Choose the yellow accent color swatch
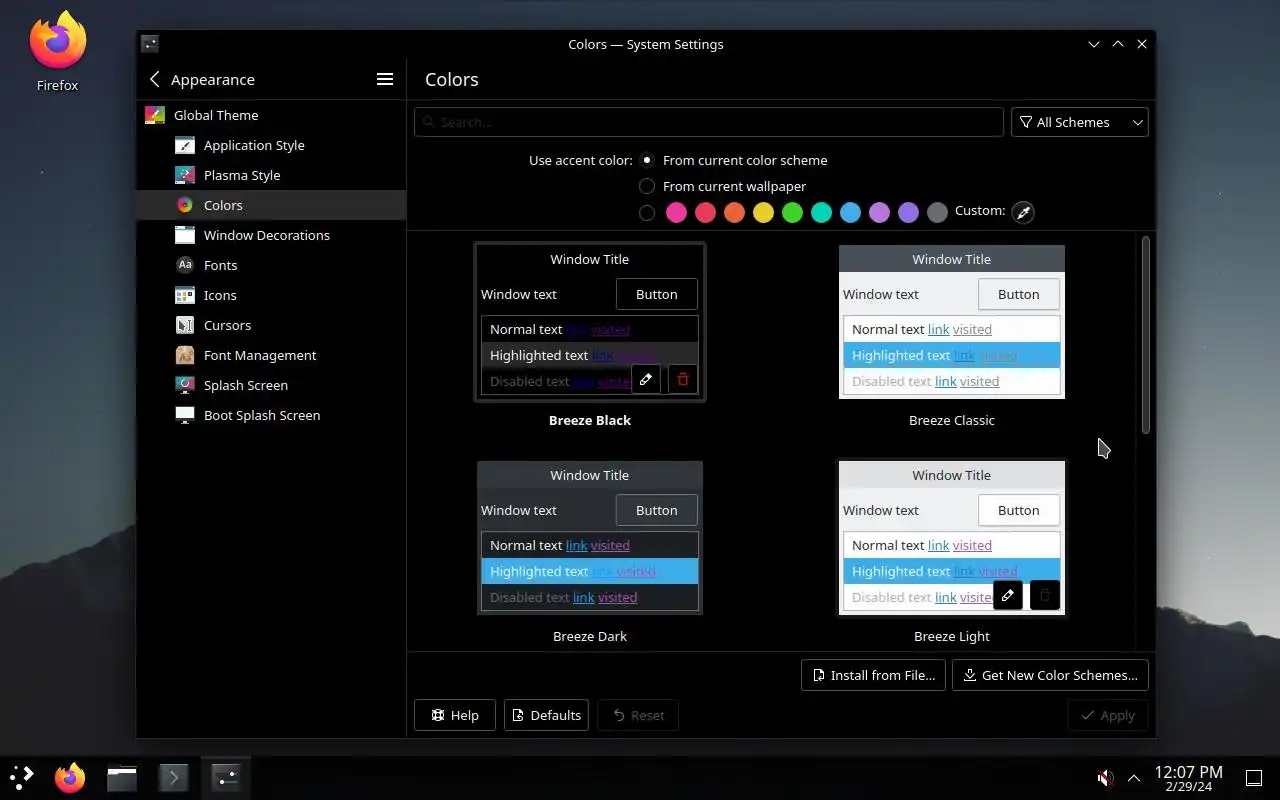The image size is (1280, 800). (x=763, y=212)
